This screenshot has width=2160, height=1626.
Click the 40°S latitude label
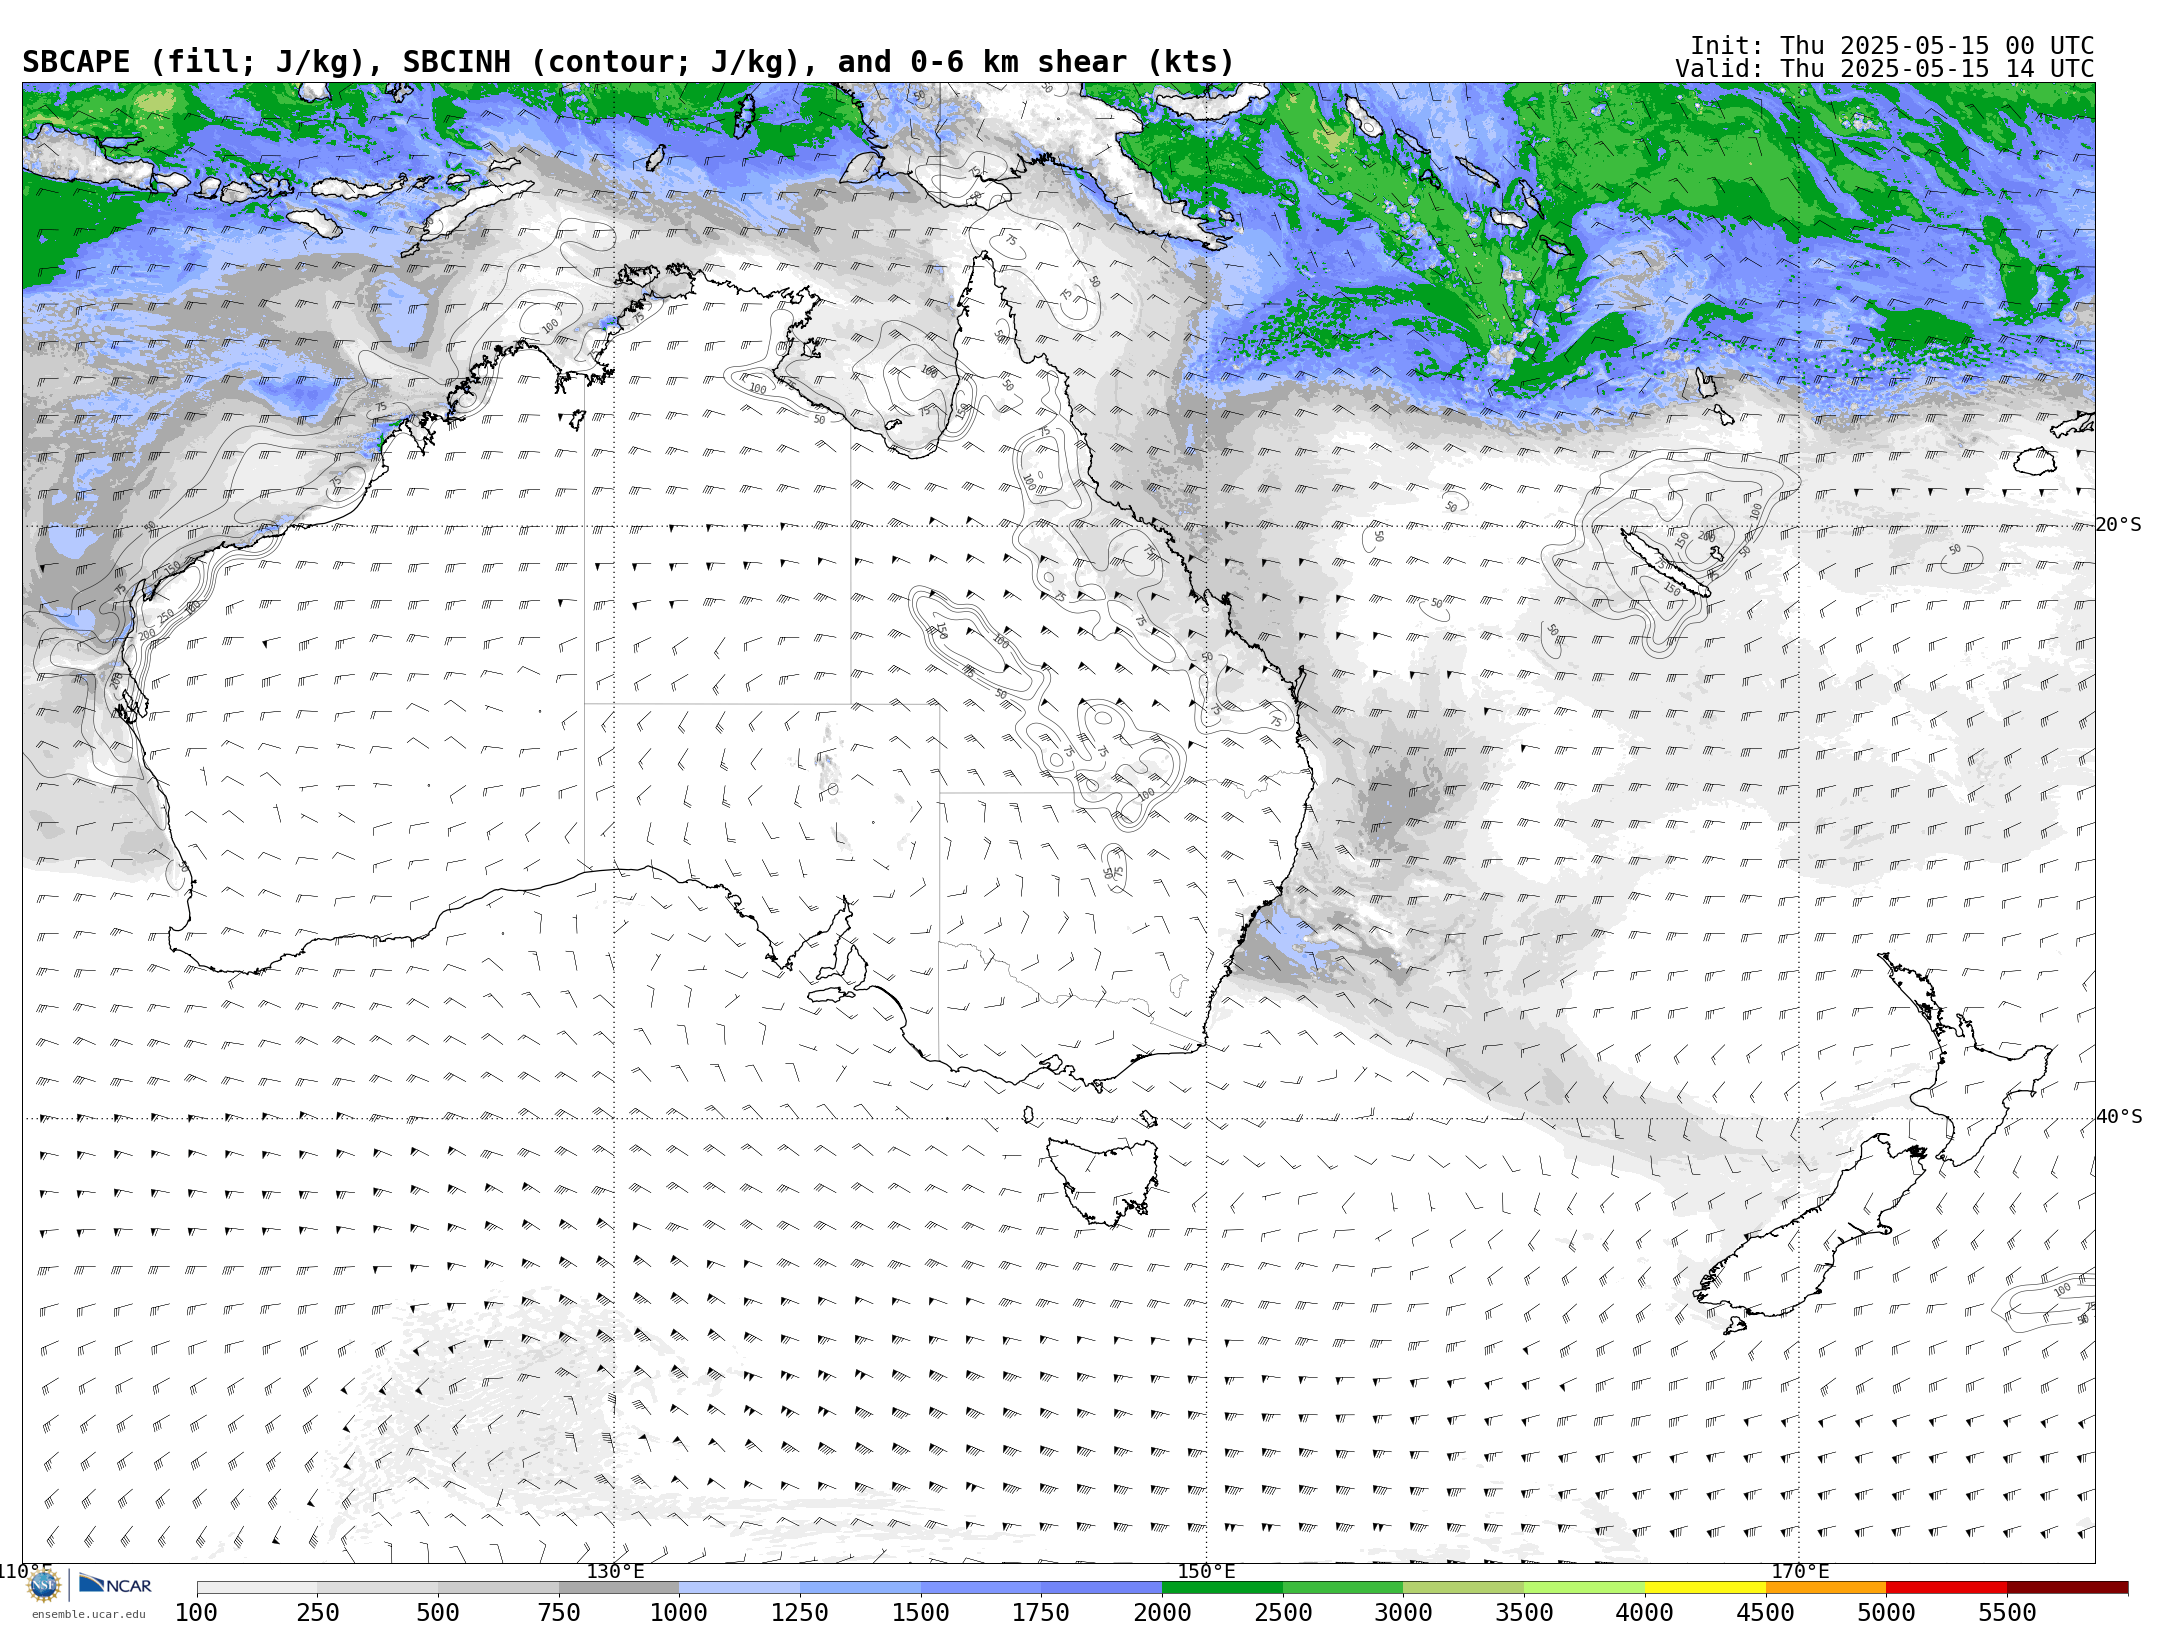coord(2119,1117)
